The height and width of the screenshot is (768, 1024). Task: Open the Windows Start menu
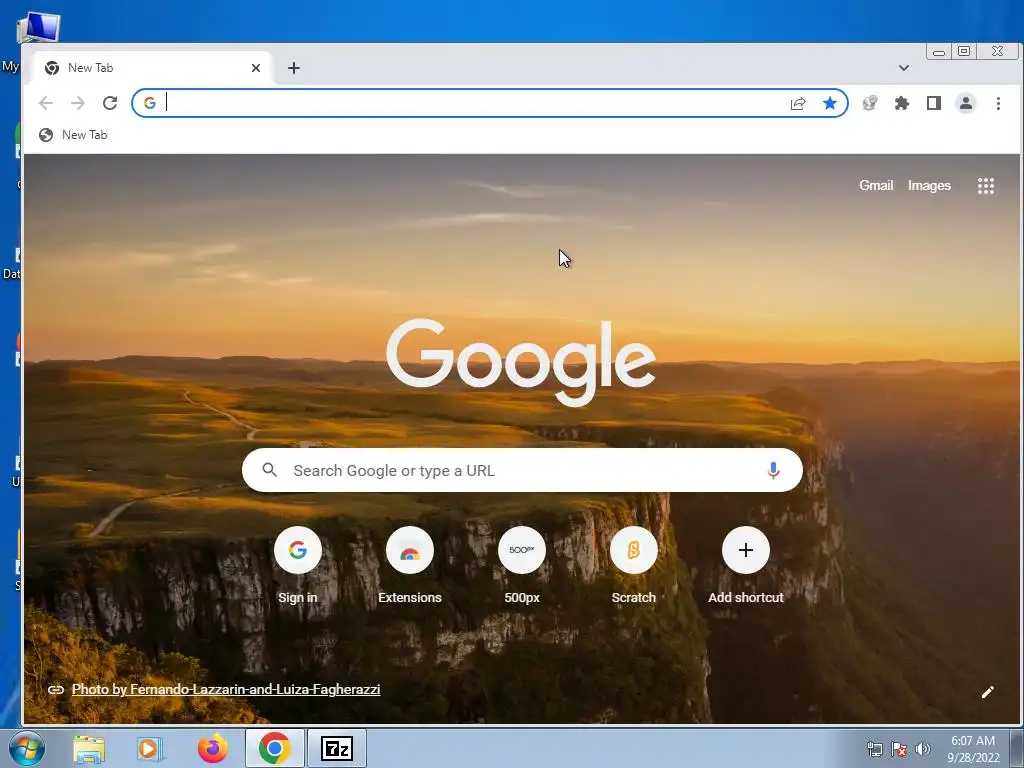[x=27, y=748]
